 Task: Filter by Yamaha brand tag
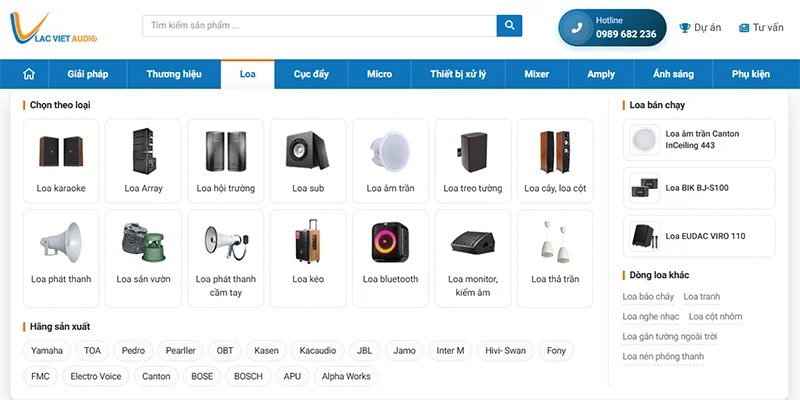[47, 351]
